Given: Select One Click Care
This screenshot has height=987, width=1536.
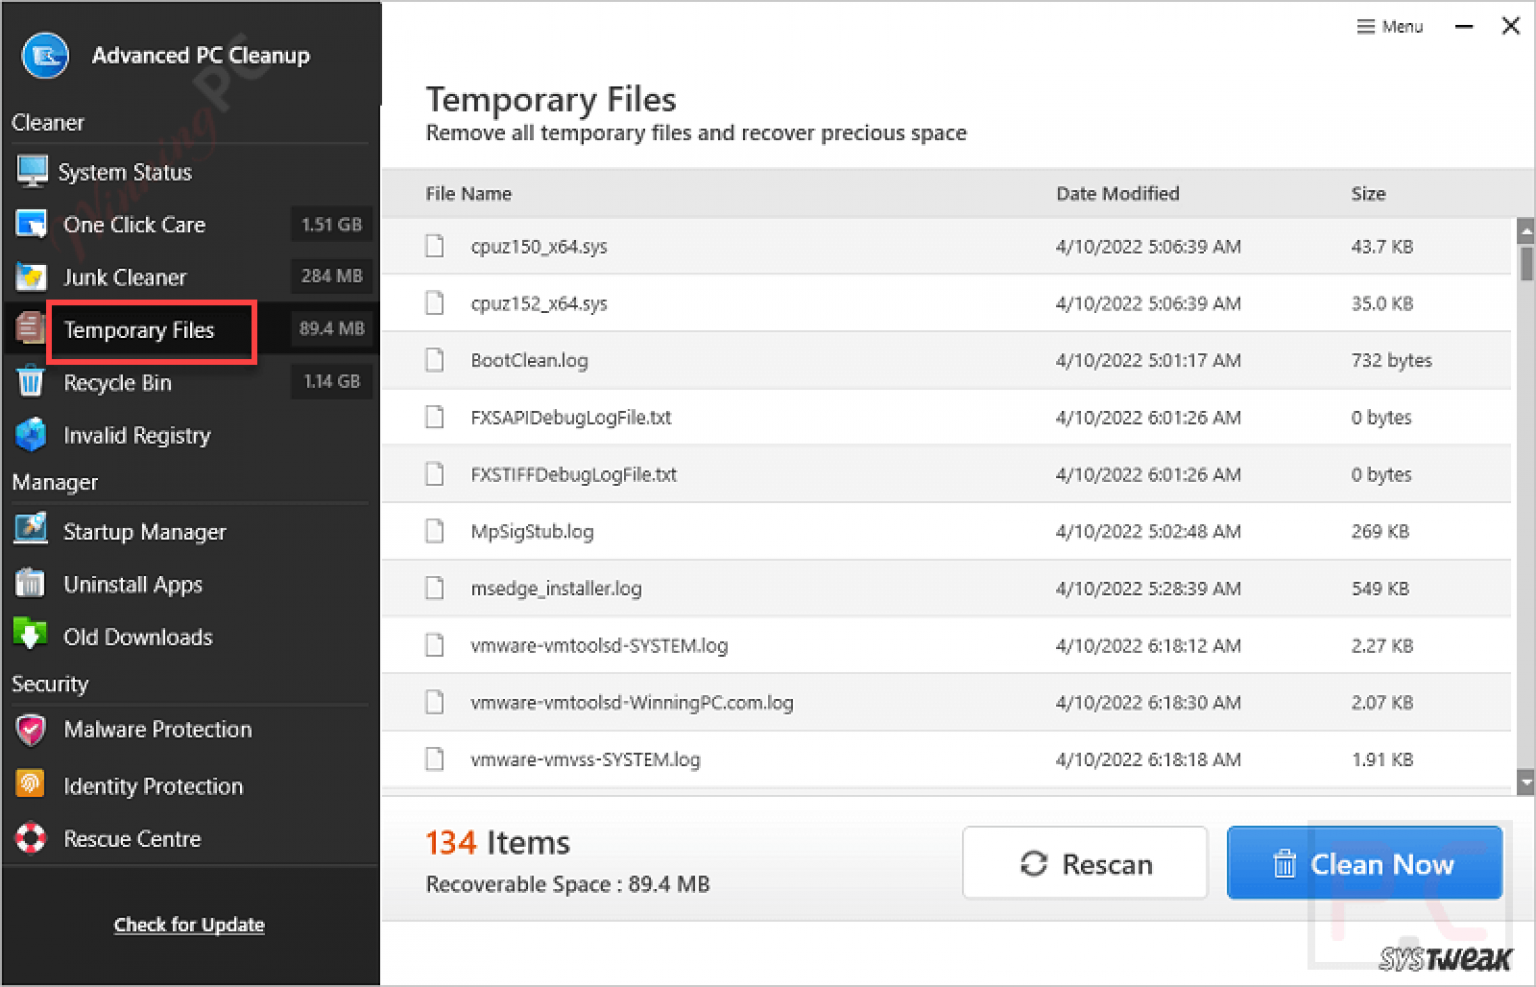Looking at the screenshot, I should coord(135,225).
